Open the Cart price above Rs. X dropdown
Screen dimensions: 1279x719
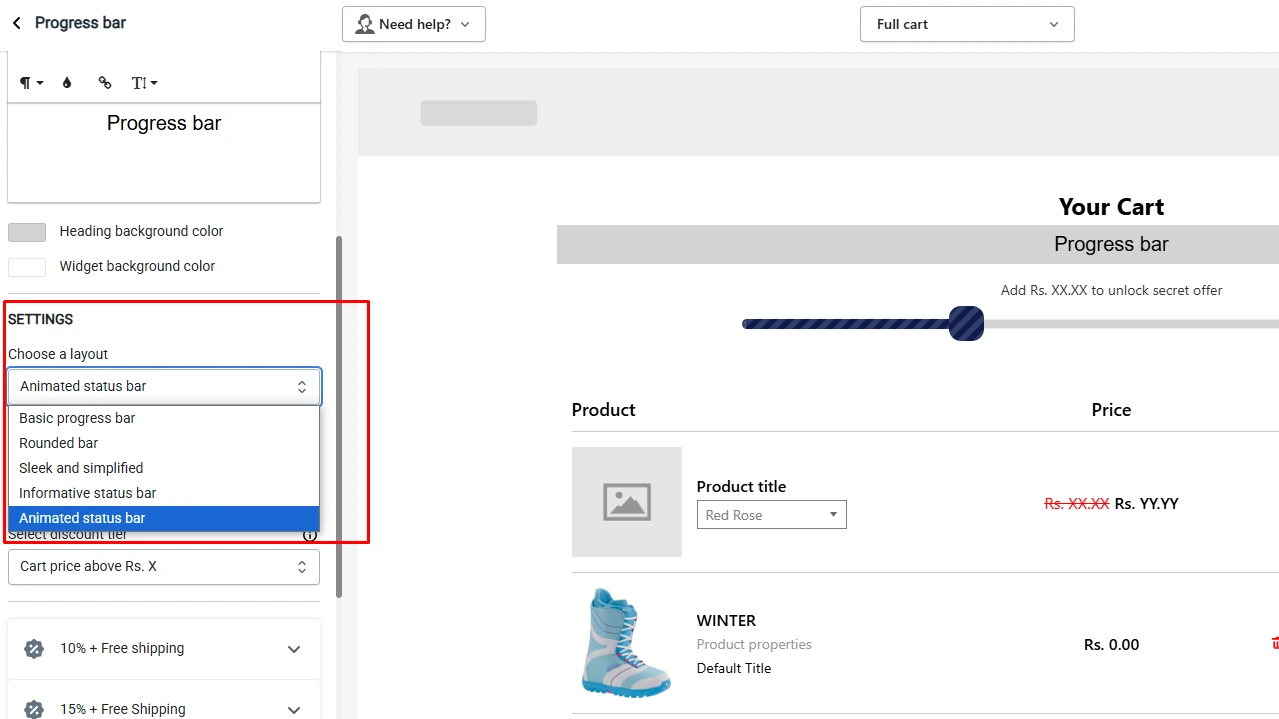pyautogui.click(x=164, y=566)
